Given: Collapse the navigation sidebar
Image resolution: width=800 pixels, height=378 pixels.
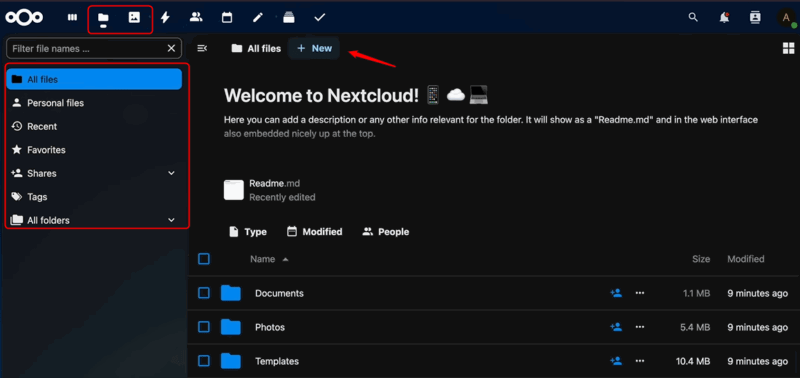Looking at the screenshot, I should tap(202, 48).
